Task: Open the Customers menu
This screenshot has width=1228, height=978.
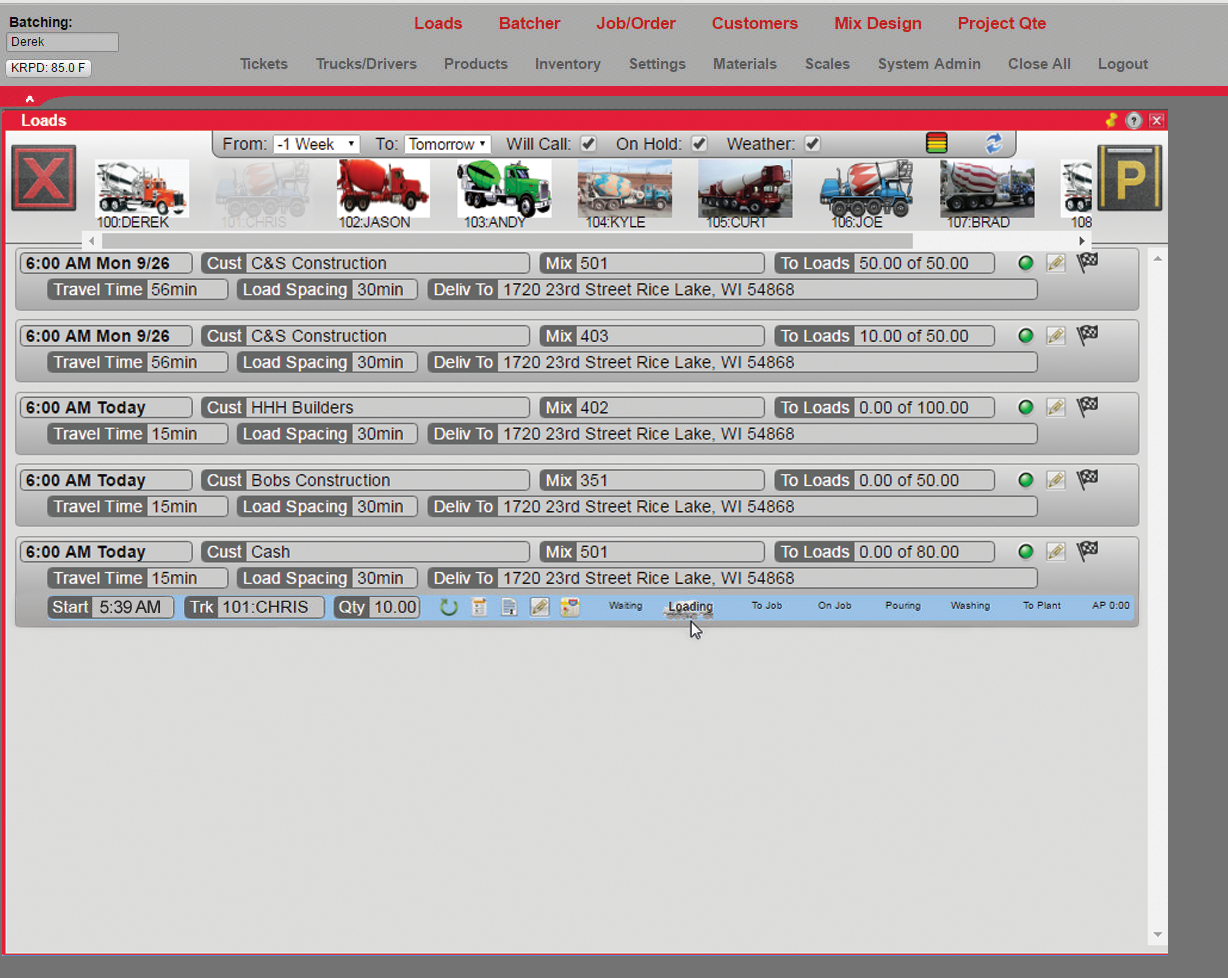Action: click(x=755, y=23)
